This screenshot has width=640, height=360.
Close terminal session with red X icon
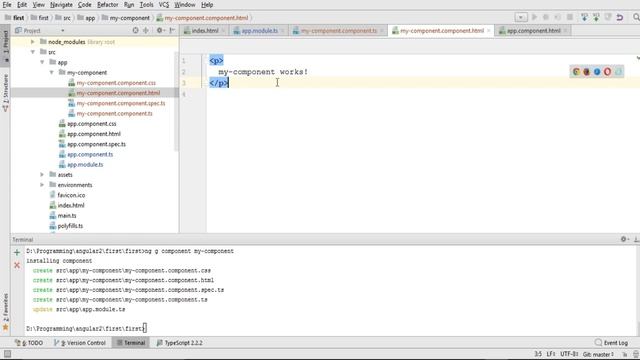17,265
